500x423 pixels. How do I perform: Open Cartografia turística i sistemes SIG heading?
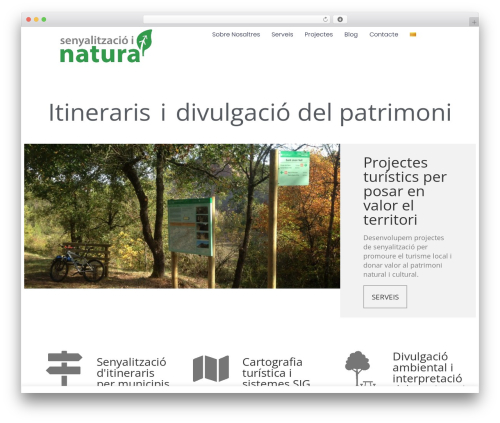pos(276,372)
